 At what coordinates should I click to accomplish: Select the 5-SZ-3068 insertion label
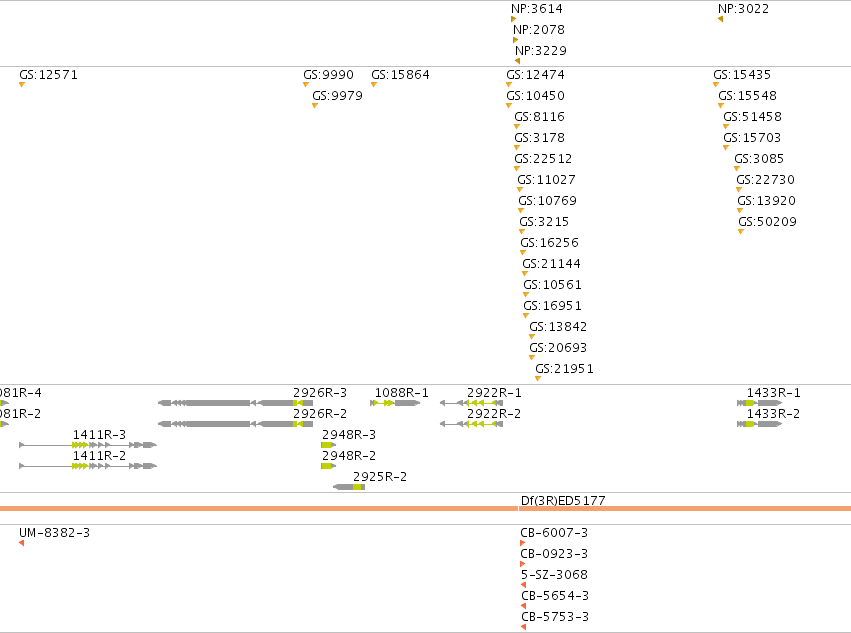point(554,575)
